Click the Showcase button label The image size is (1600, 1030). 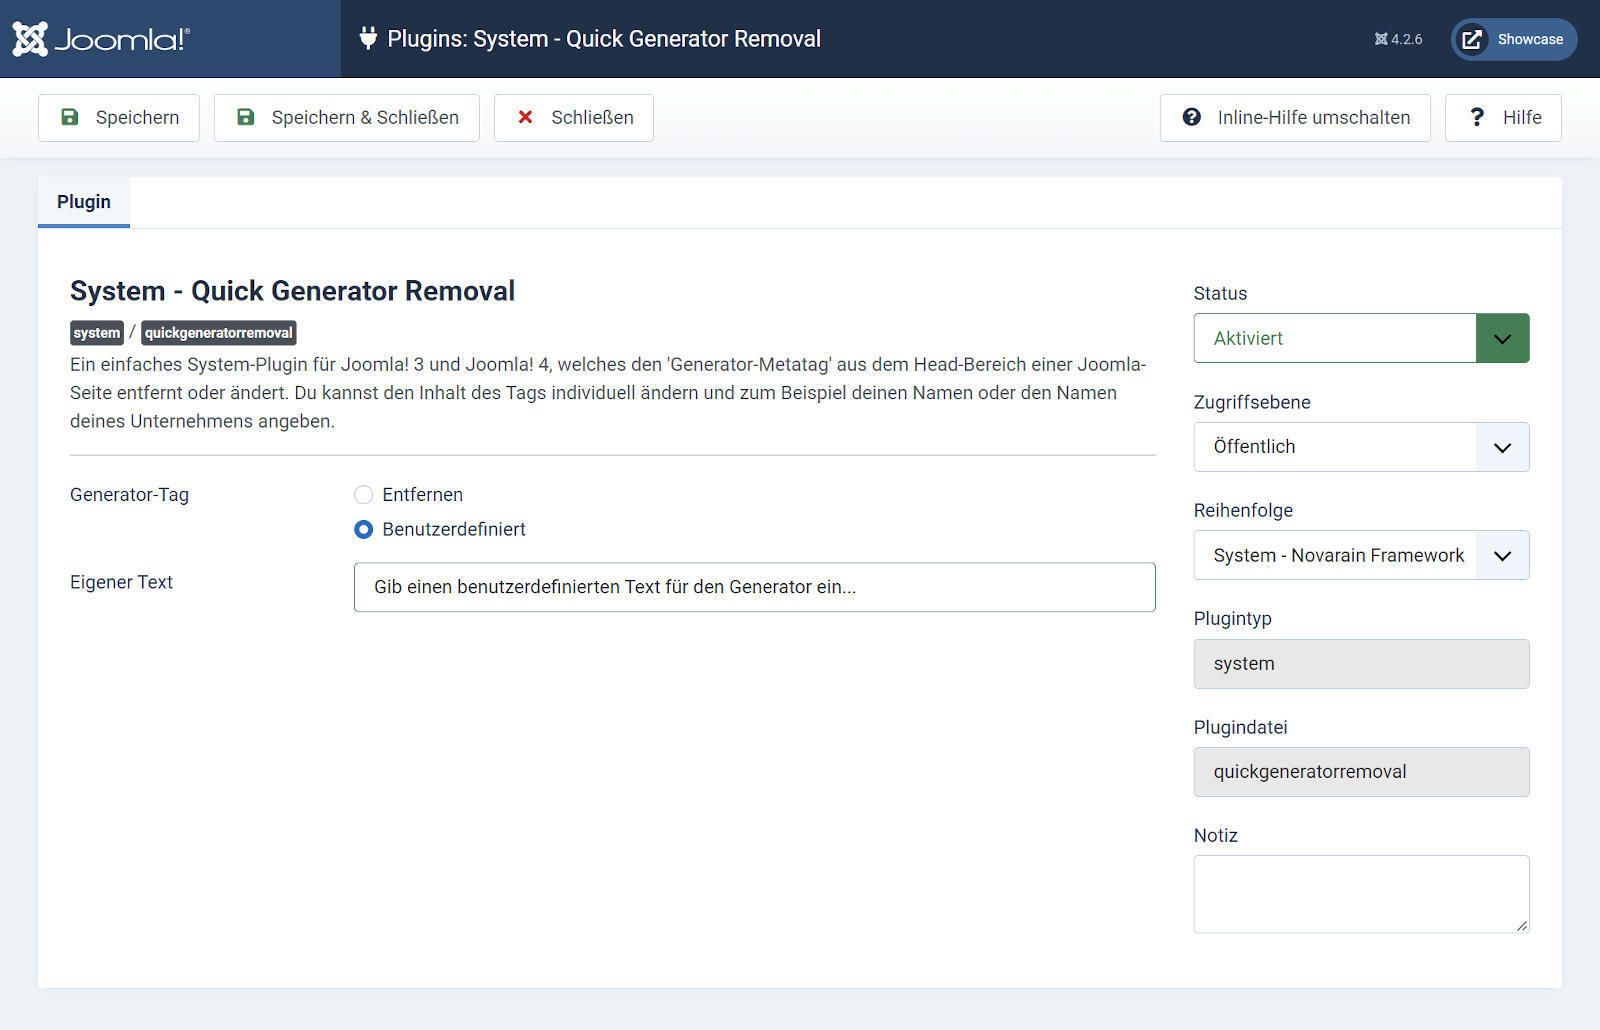1529,40
